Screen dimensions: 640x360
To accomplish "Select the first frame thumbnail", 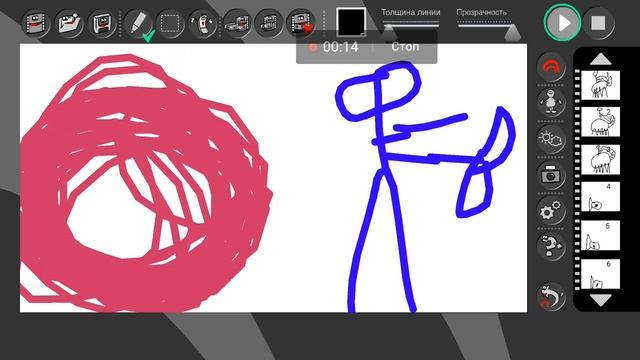I will tap(600, 85).
